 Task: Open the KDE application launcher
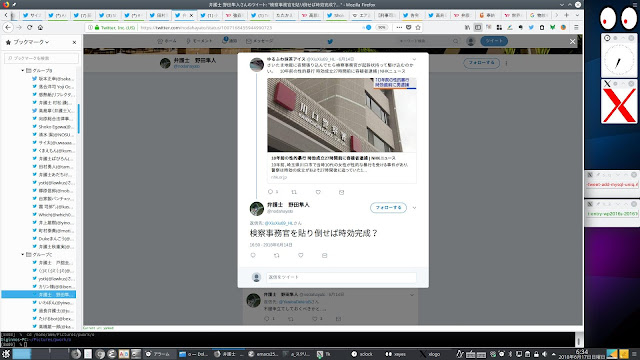coord(6,354)
